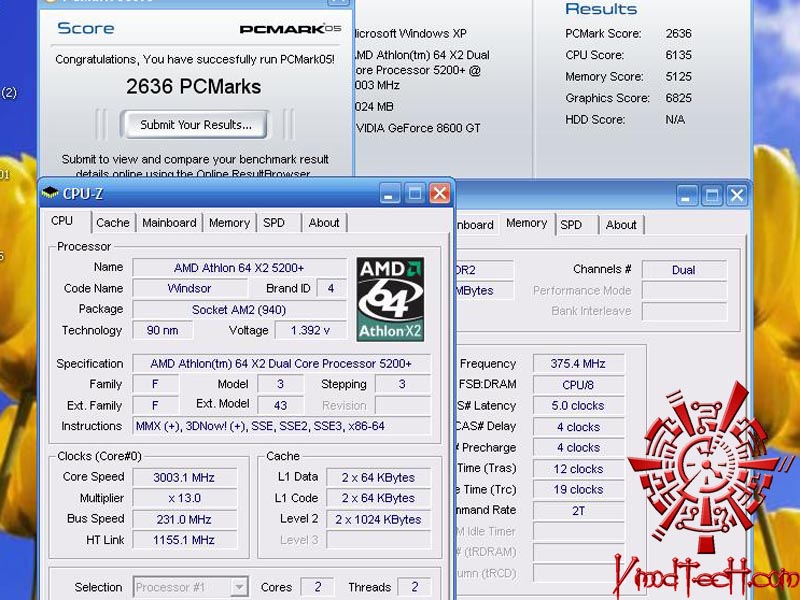This screenshot has width=800, height=600.
Task: Maximize the front CPU-Z window
Action: [415, 193]
